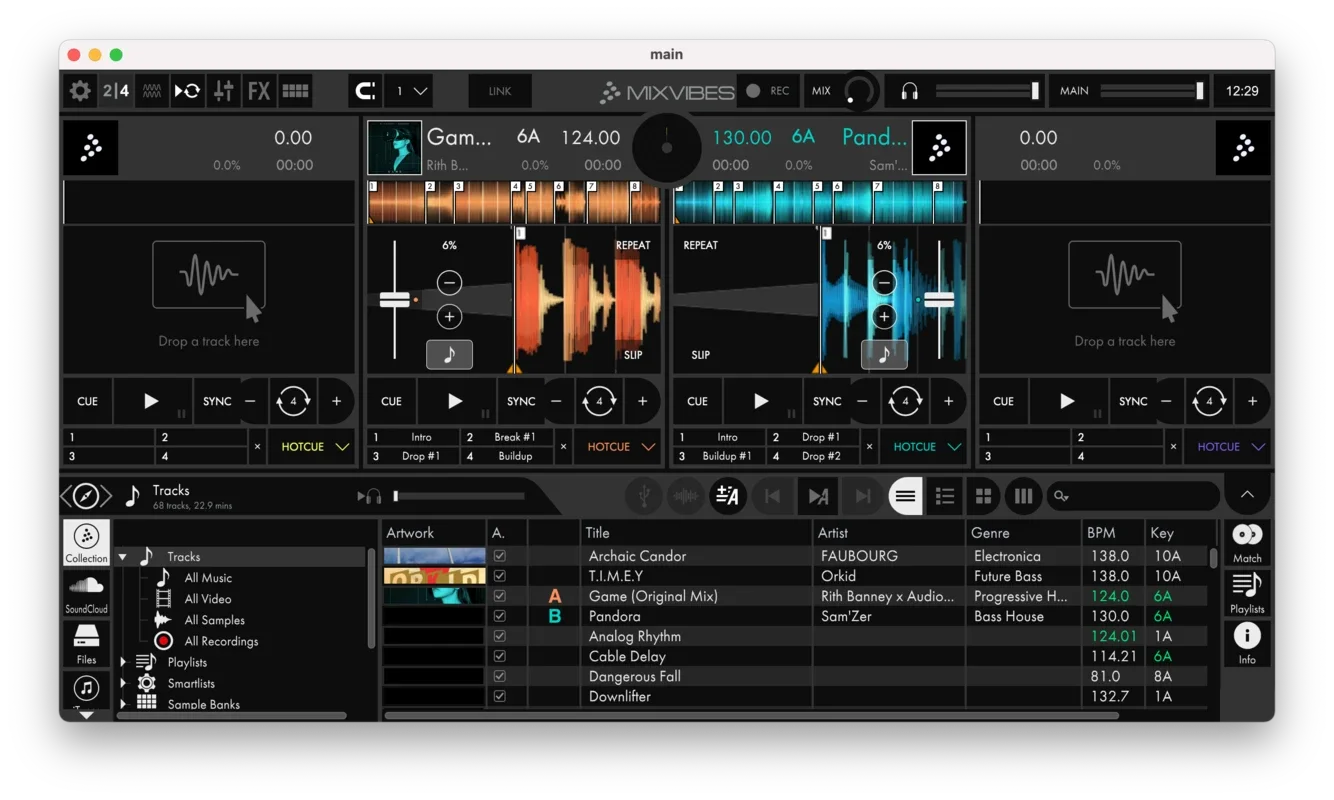Screen dimensions: 1334x800
Task: Open the SoundCloud sidebar tab
Action: pyautogui.click(x=86, y=593)
